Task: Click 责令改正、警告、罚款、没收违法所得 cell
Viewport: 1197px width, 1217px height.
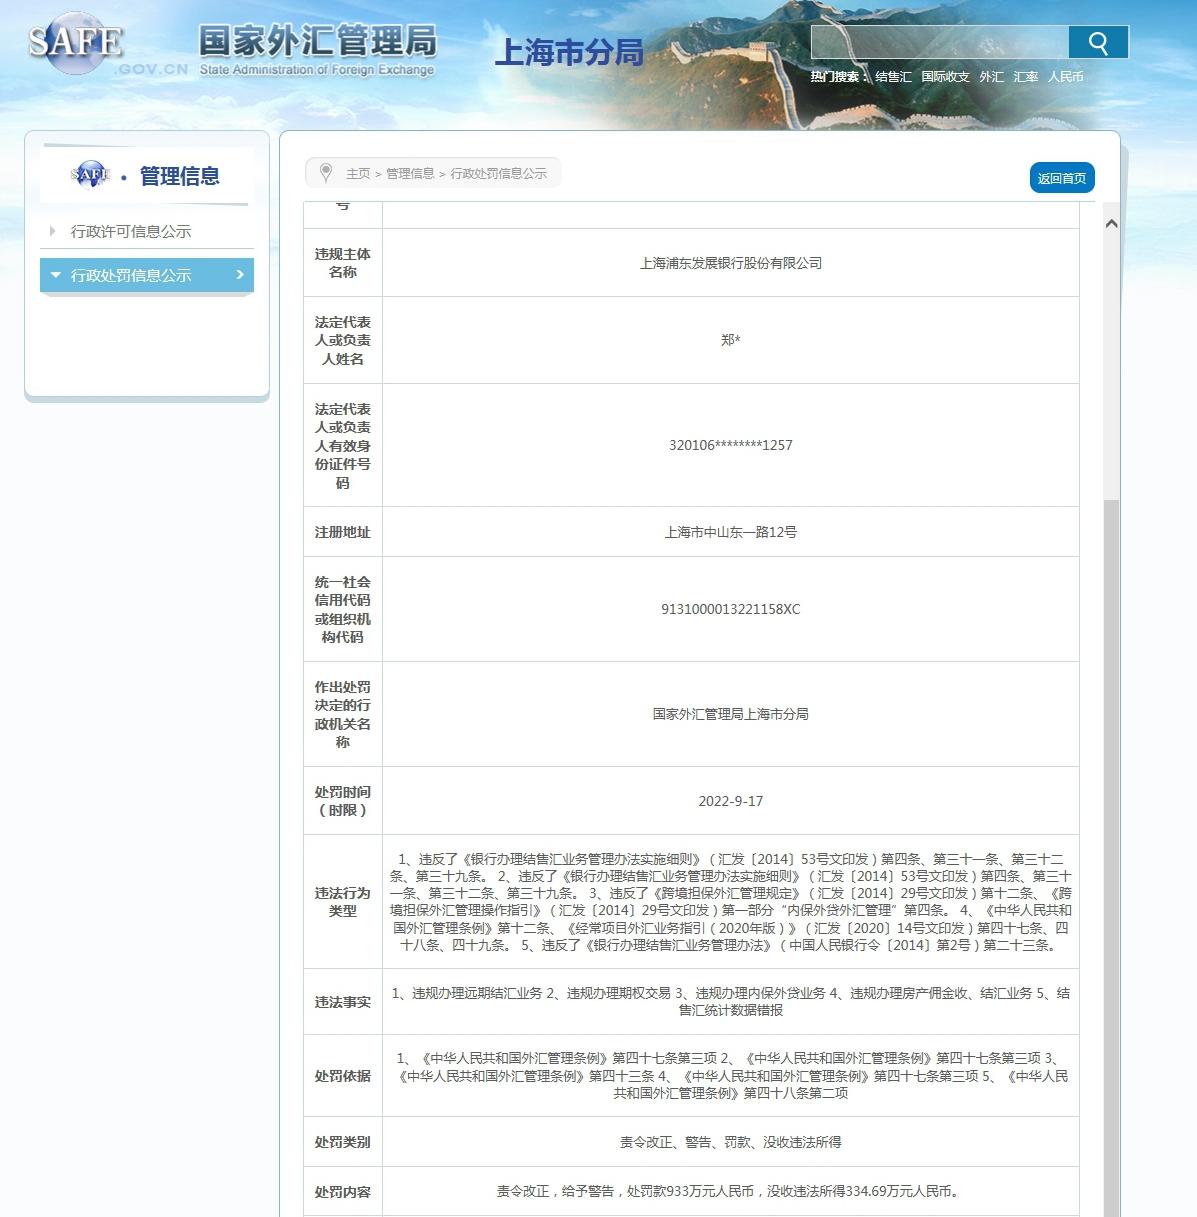Action: click(x=731, y=1142)
